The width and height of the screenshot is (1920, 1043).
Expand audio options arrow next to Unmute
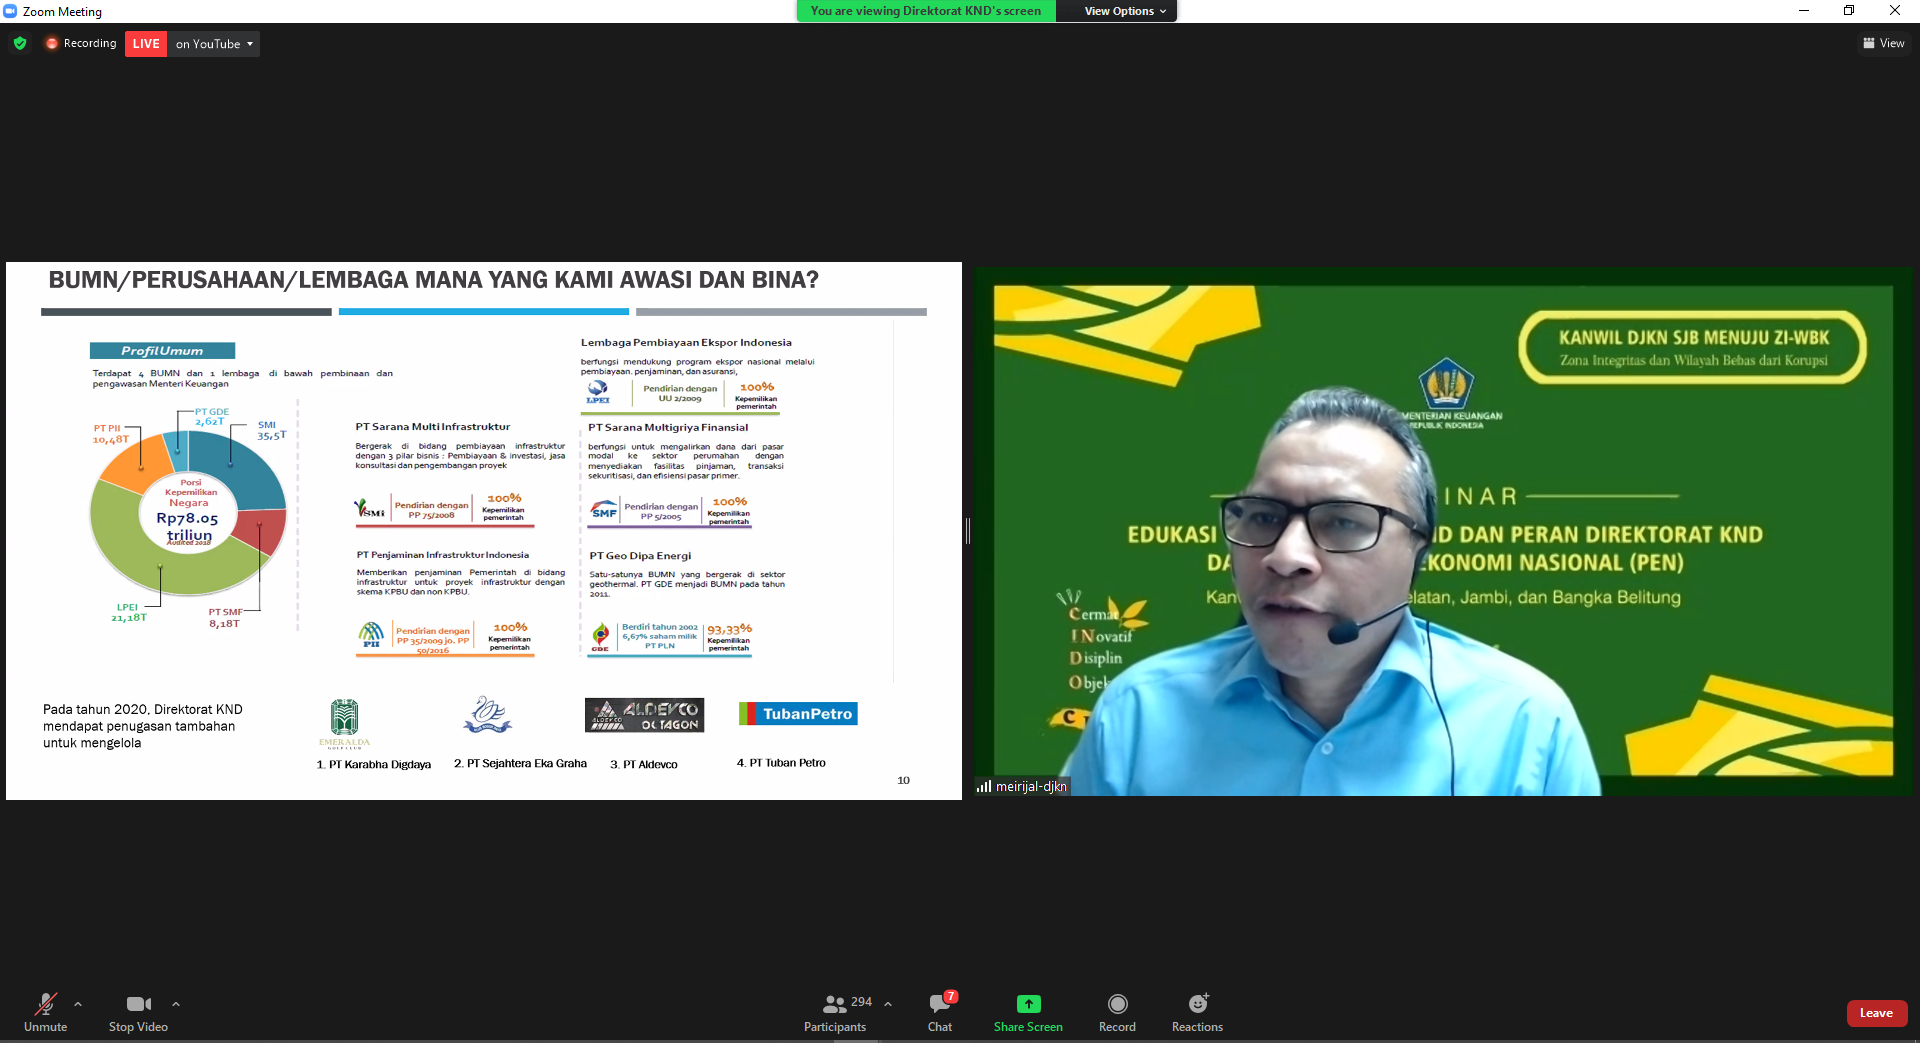(x=78, y=1004)
